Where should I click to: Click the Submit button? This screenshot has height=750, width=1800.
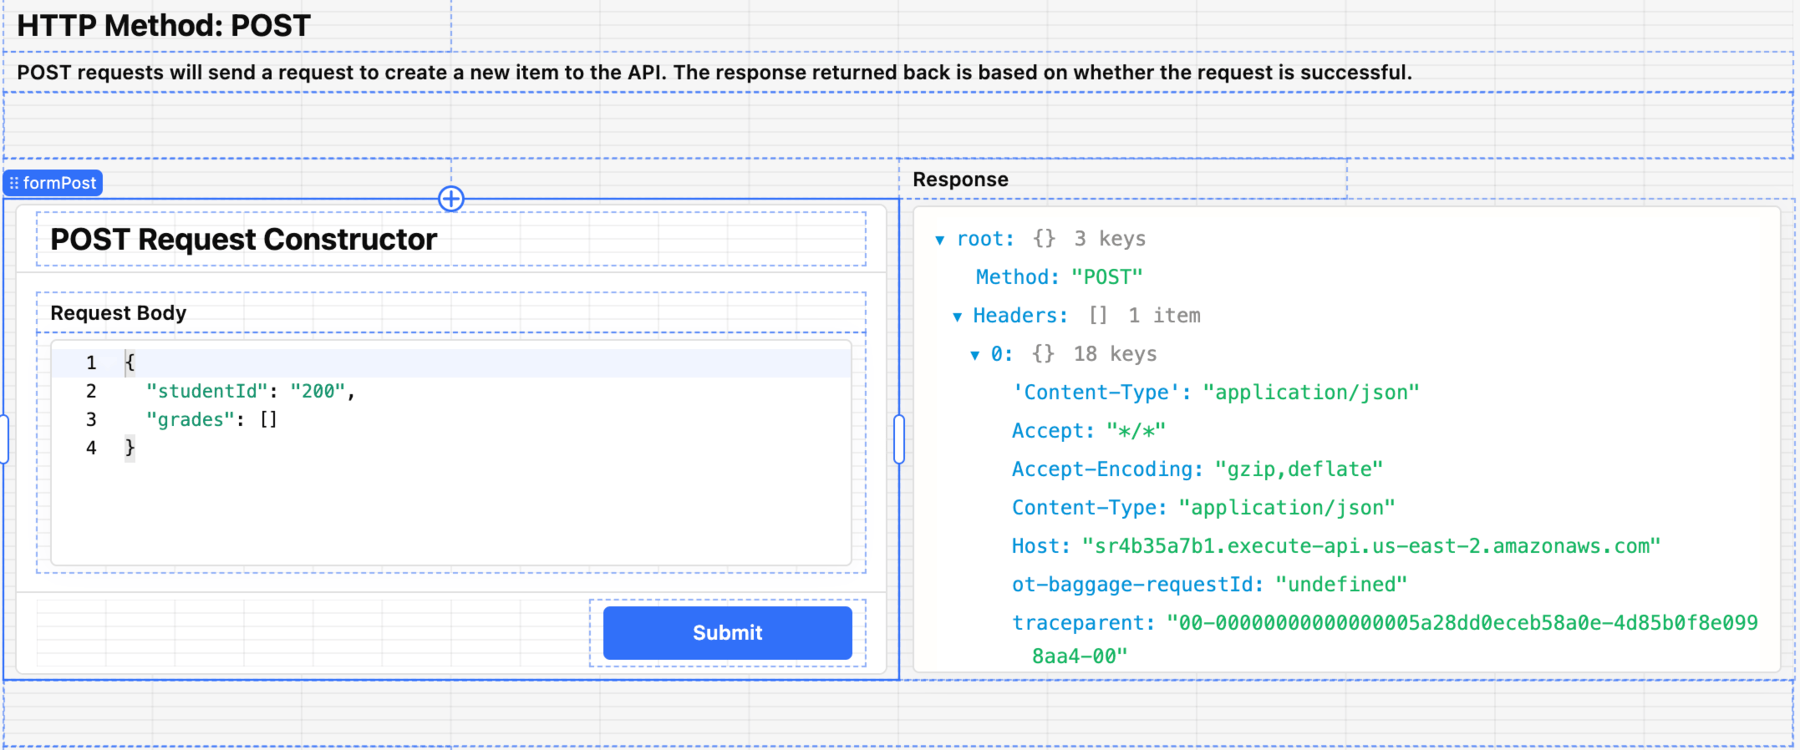727,632
